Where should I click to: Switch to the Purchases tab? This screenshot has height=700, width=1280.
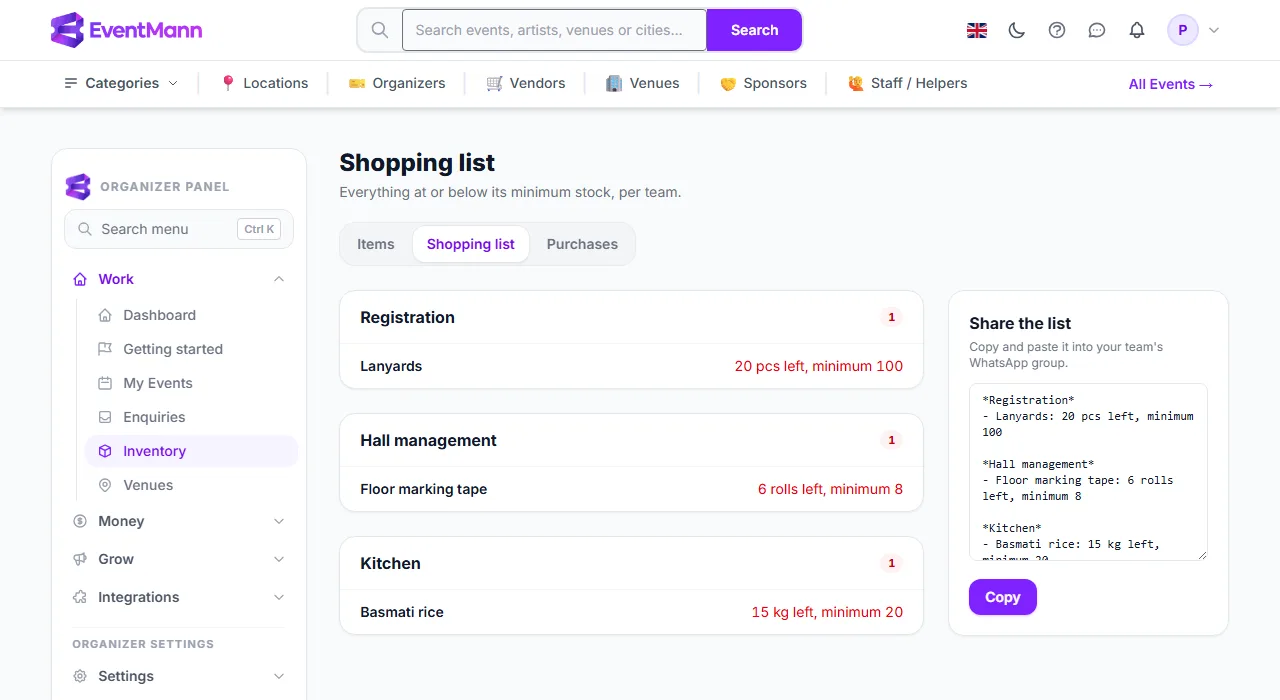pos(582,244)
